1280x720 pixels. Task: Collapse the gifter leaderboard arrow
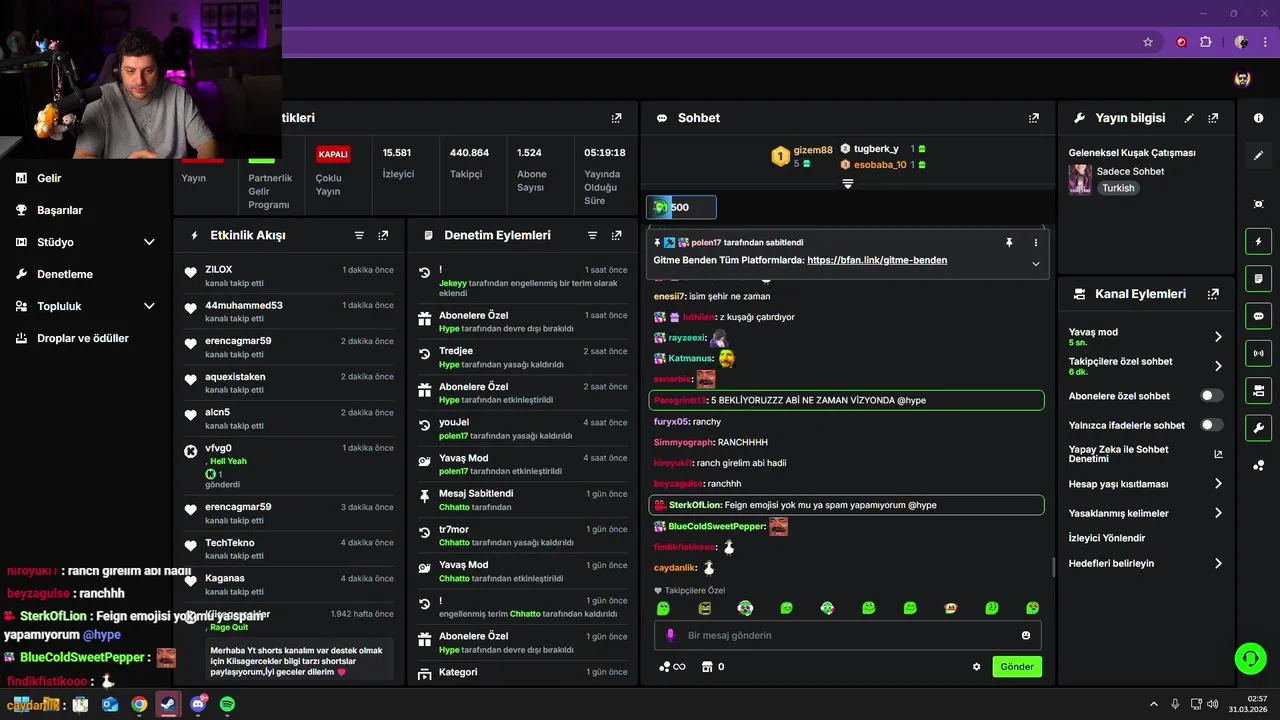(847, 184)
